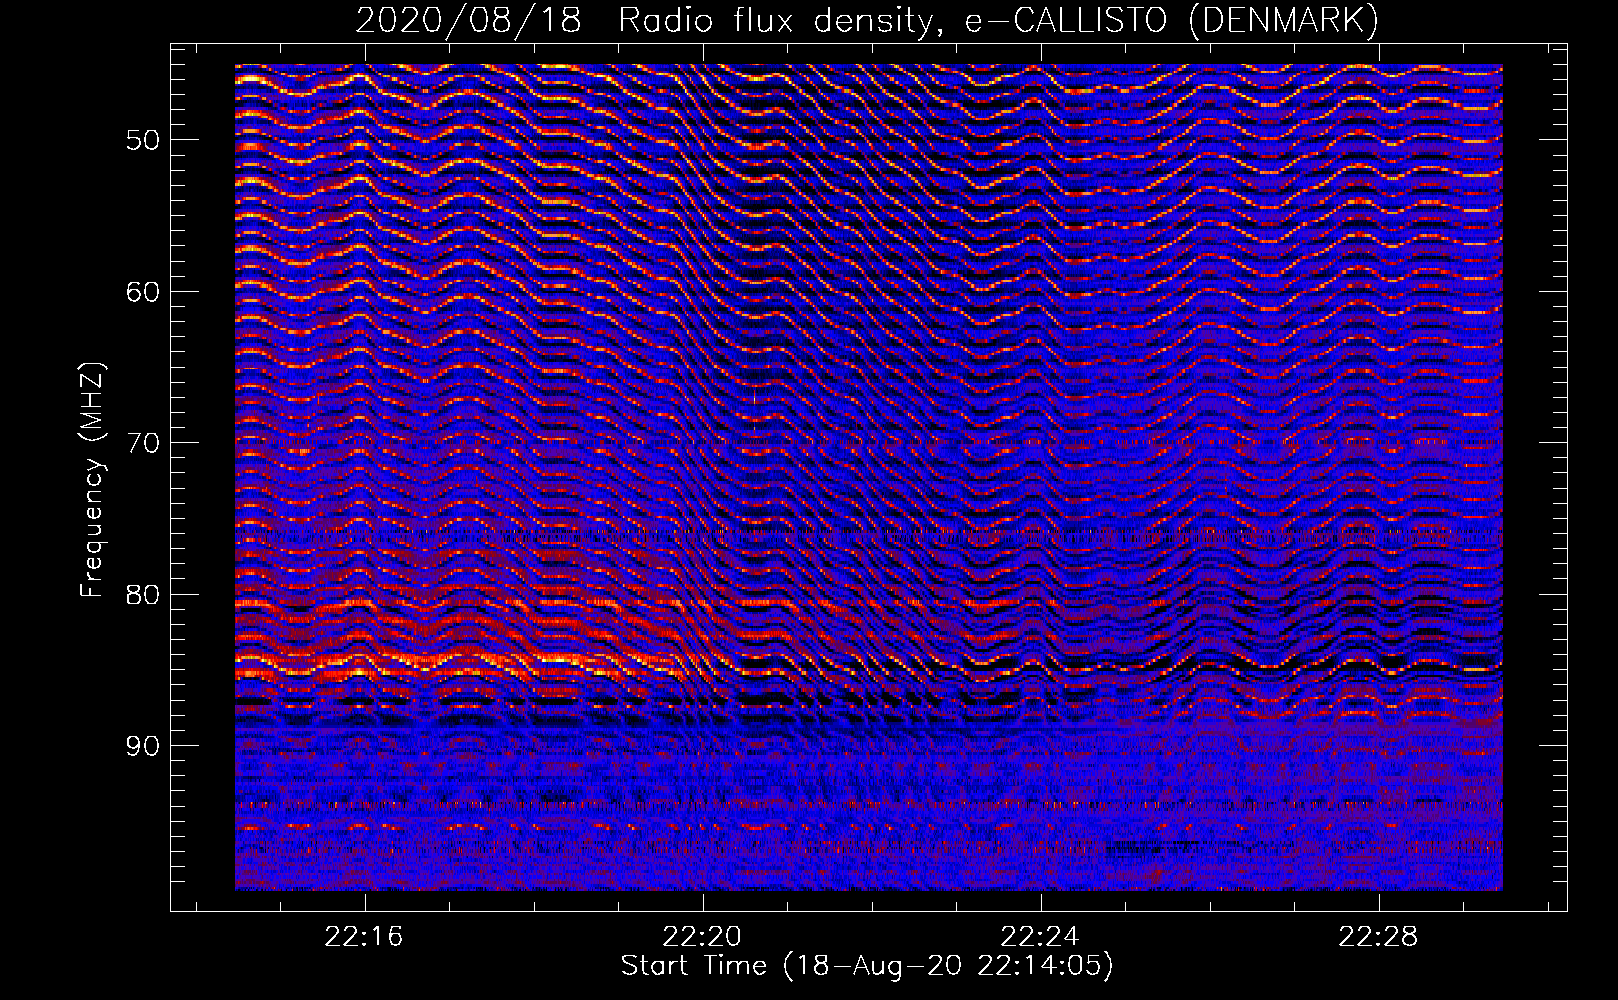The height and width of the screenshot is (1000, 1618).
Task: Click the 90 frequency tick label
Action: pyautogui.click(x=142, y=746)
